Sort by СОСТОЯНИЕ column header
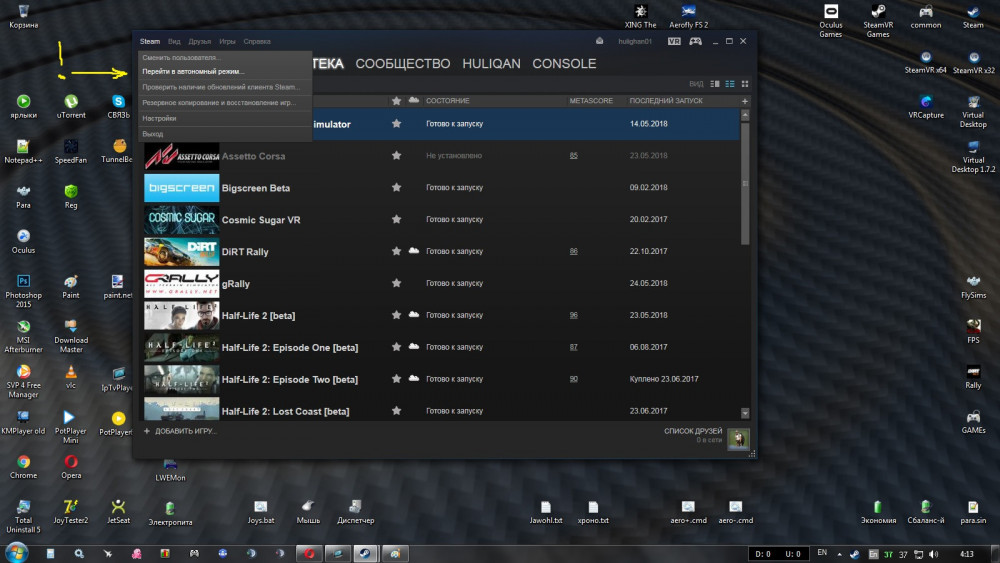Screen dimensions: 1000x563 tap(448, 101)
